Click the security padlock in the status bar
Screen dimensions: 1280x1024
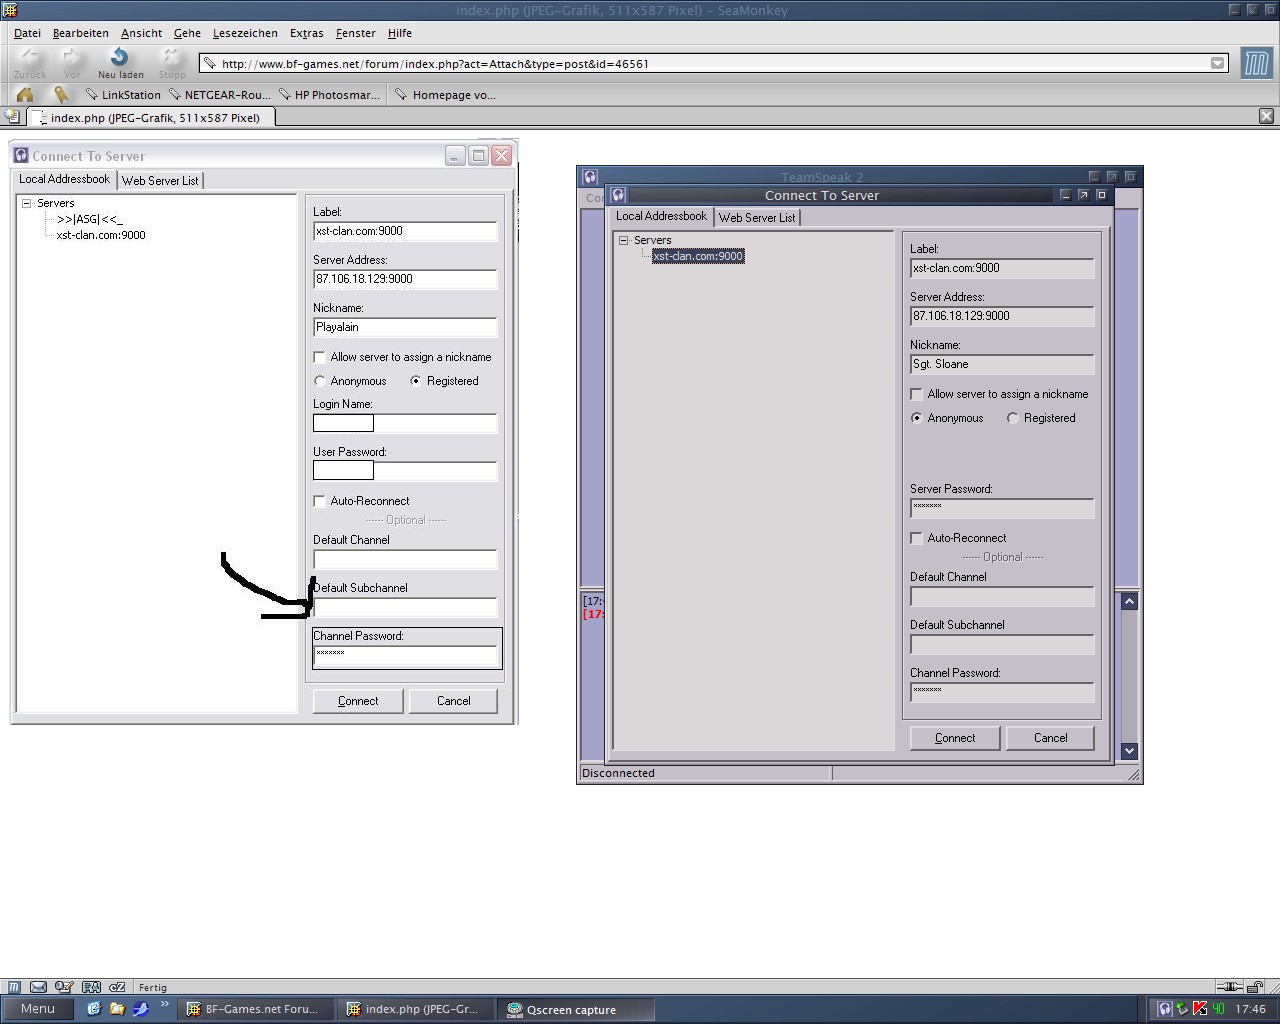[x=1257, y=987]
